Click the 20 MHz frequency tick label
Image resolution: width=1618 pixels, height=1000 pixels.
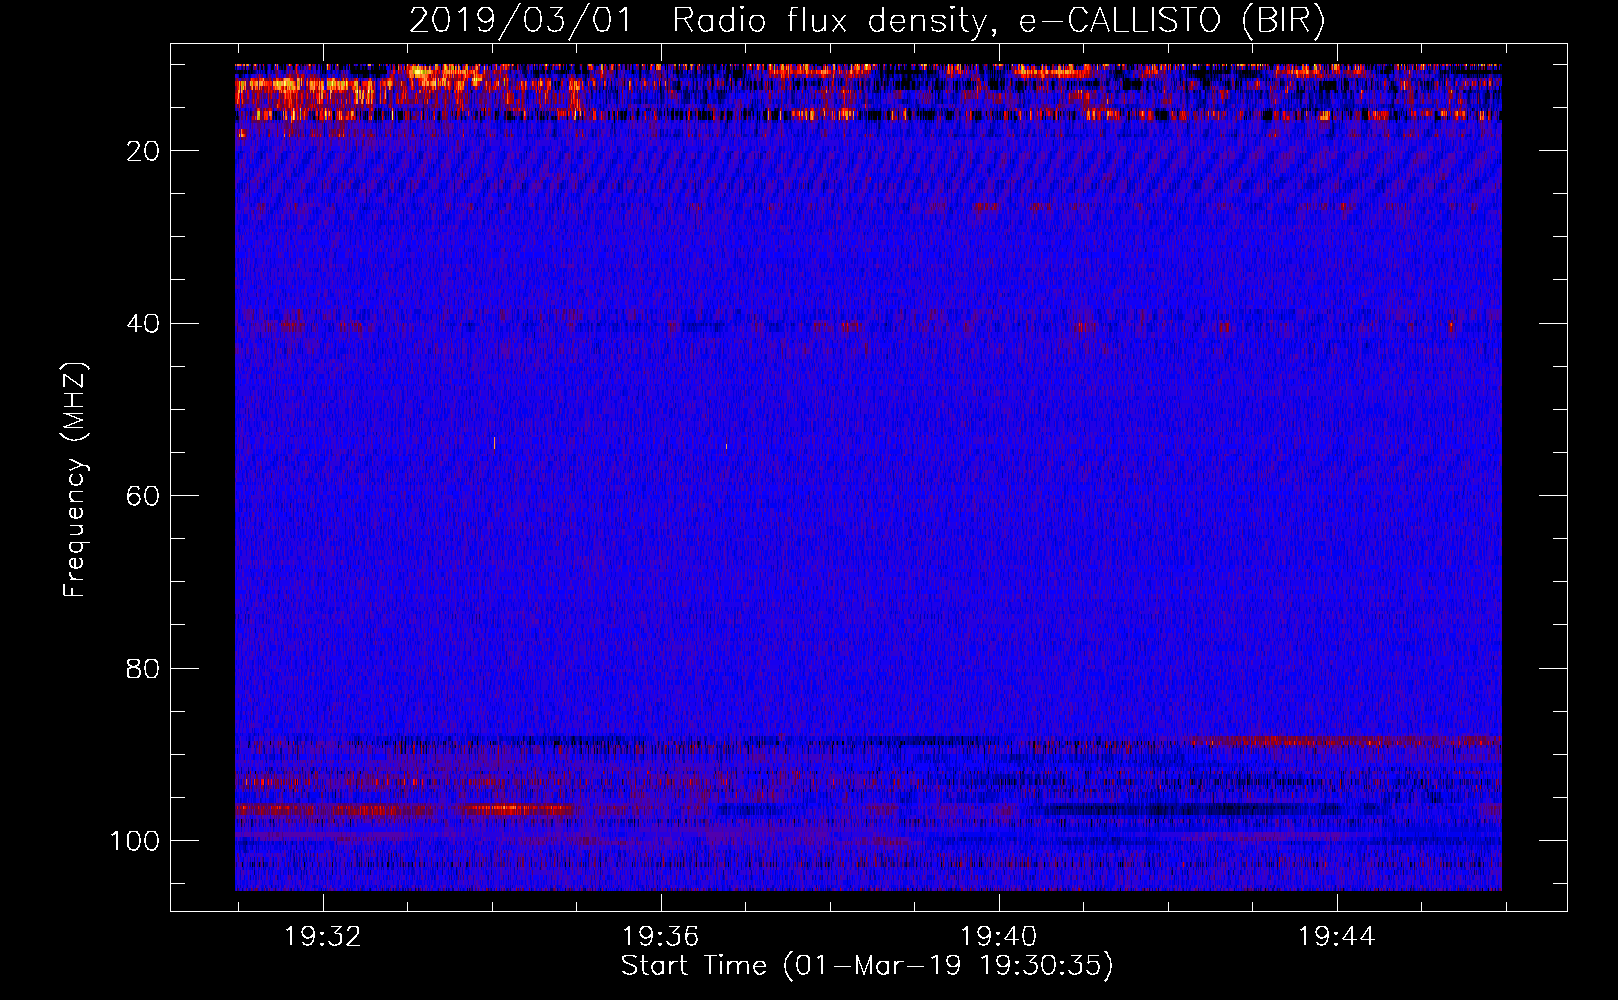click(143, 151)
